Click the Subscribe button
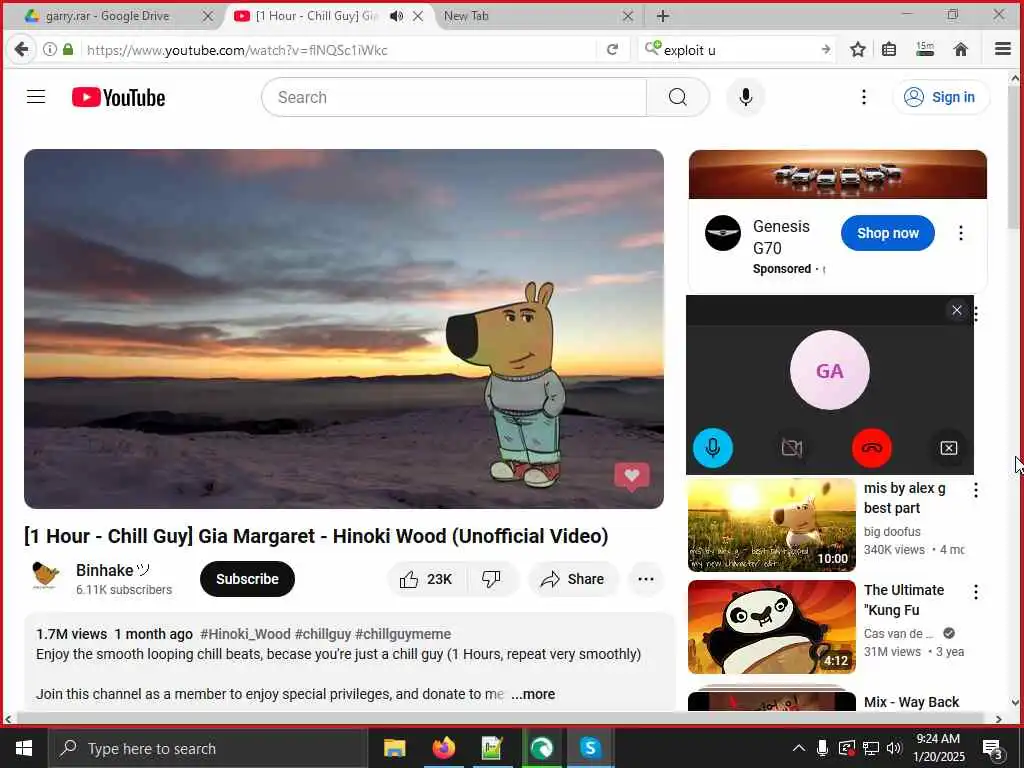1024x768 pixels. coord(248,579)
